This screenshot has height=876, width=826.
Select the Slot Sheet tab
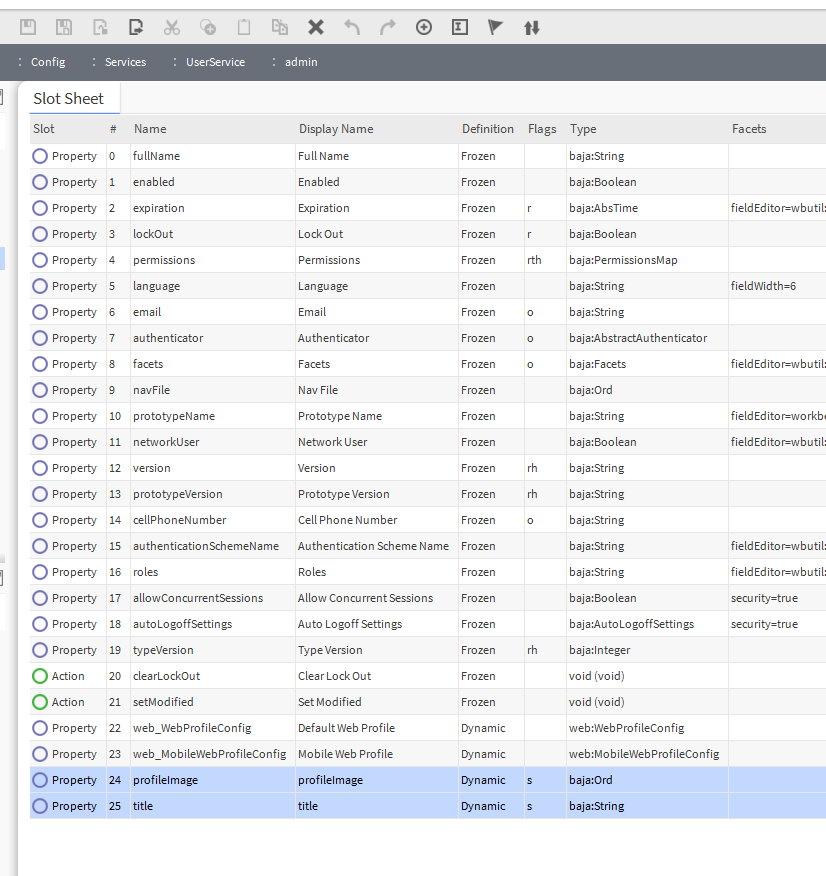click(68, 98)
